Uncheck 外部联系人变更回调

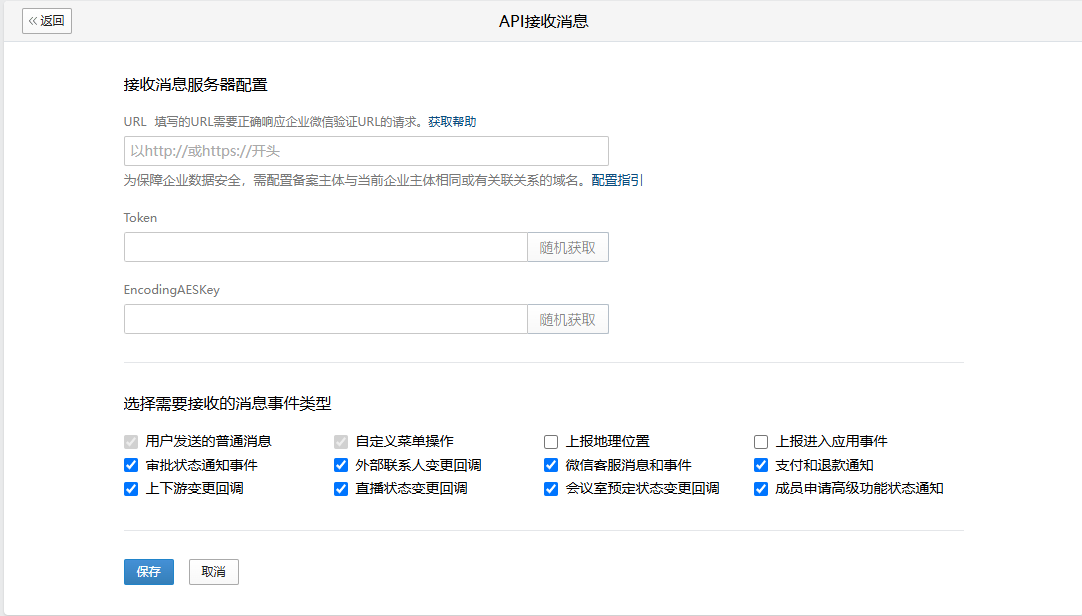341,465
